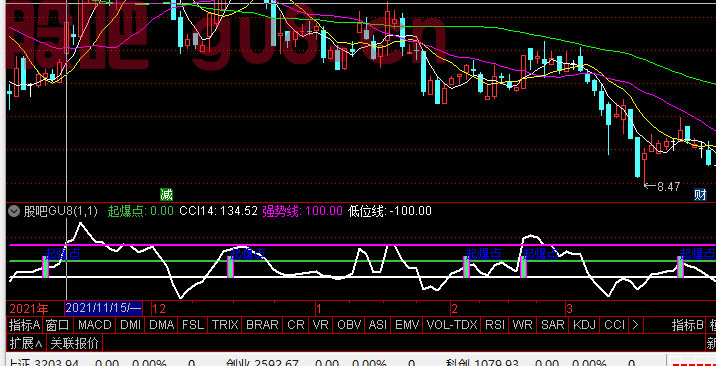716x366 pixels.
Task: Click the 2021/11/15 date label
Action: click(x=104, y=308)
